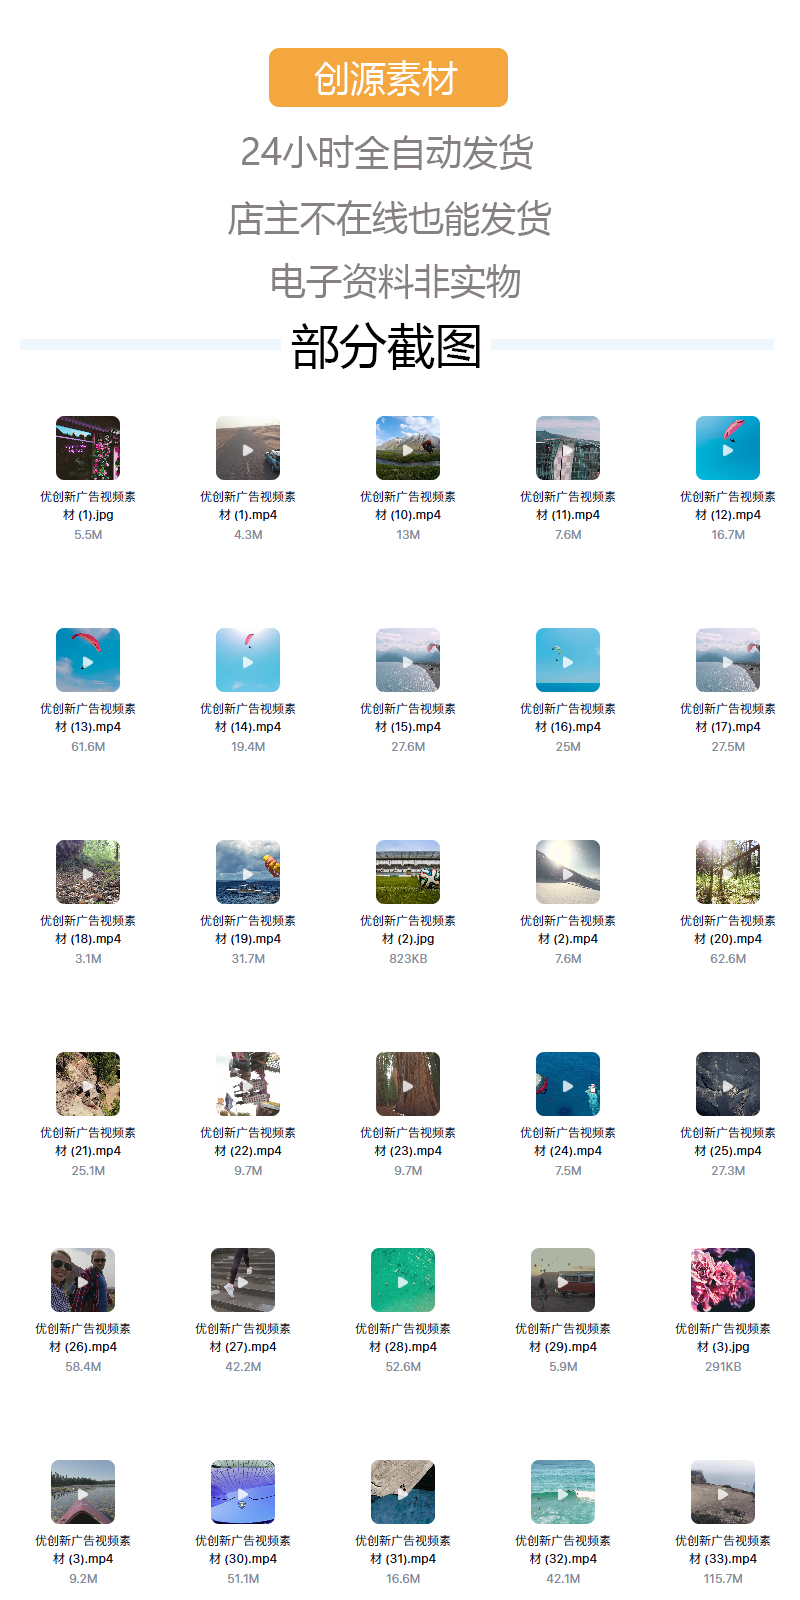This screenshot has height=1600, width=800.
Task: Open thumbnail of 优创新广告视频素材 (1).jpg
Action: [x=88, y=448]
